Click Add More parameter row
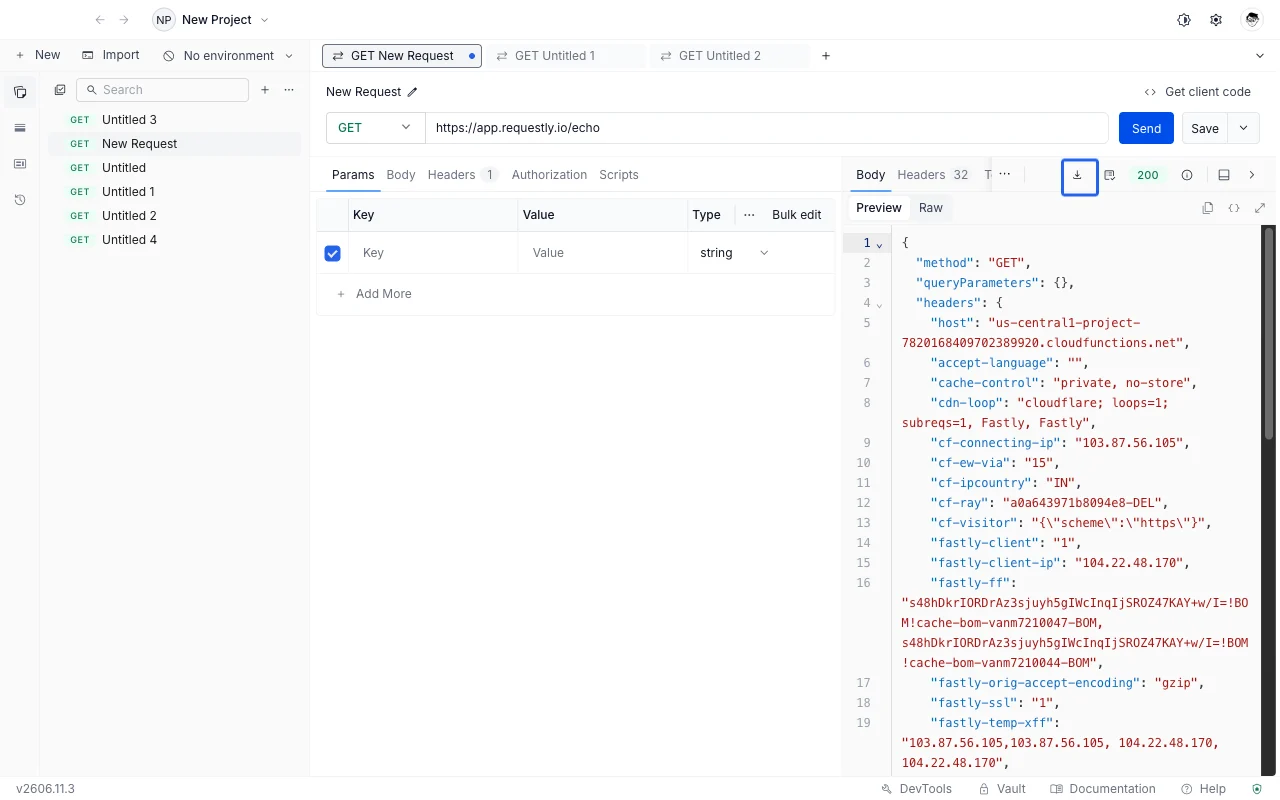This screenshot has width=1280, height=800. [374, 294]
